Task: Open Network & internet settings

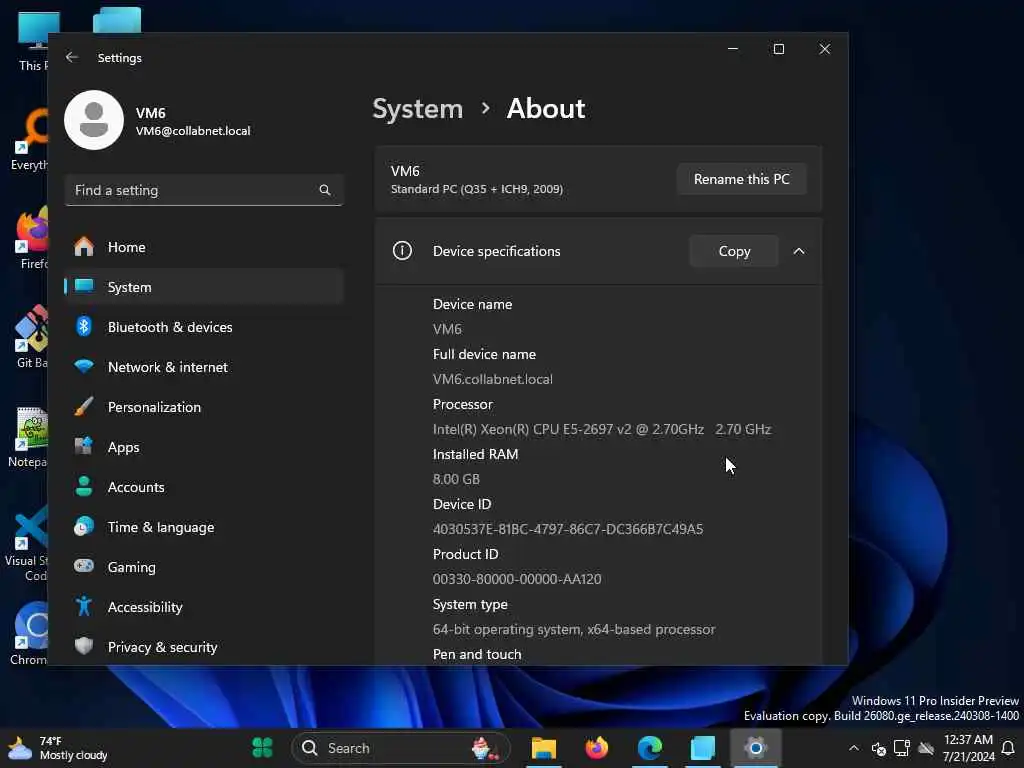Action: click(x=204, y=367)
